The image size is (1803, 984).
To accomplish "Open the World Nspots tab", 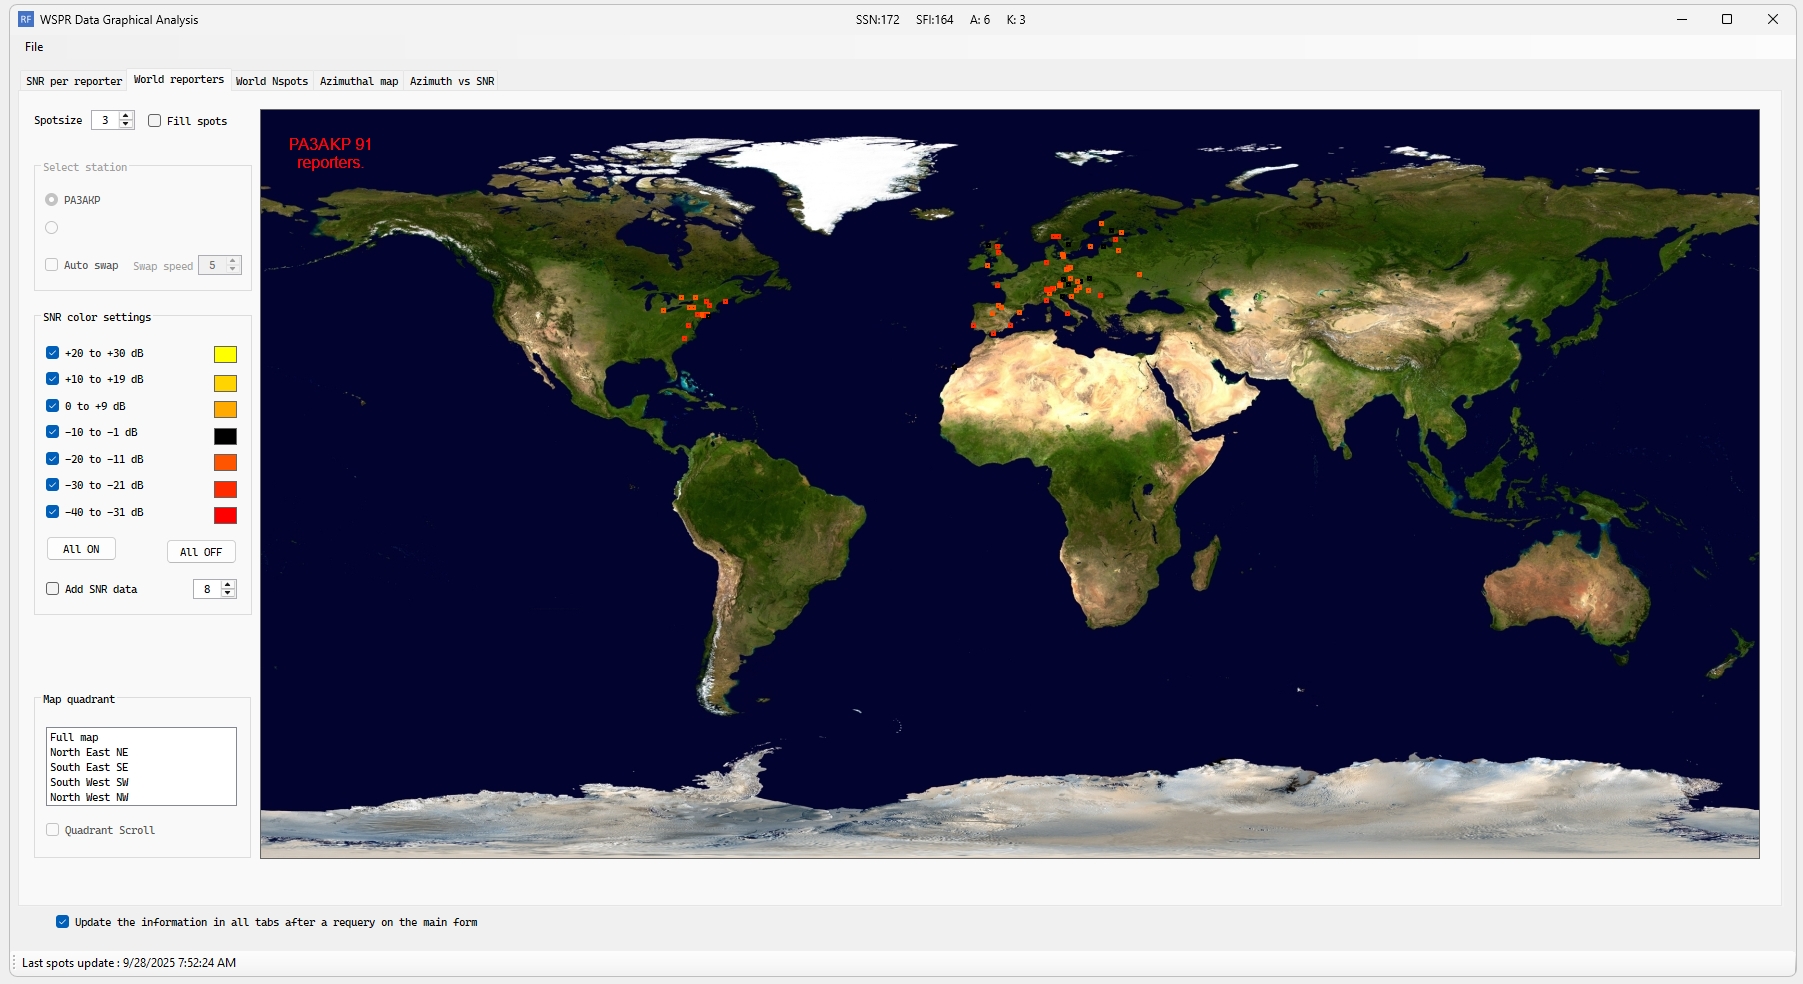I will tap(272, 81).
